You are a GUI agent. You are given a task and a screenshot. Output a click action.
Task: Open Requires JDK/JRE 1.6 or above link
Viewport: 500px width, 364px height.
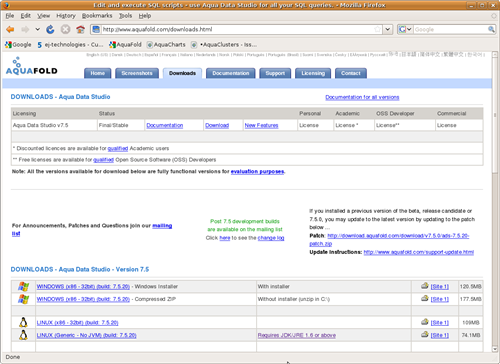[x=297, y=335]
